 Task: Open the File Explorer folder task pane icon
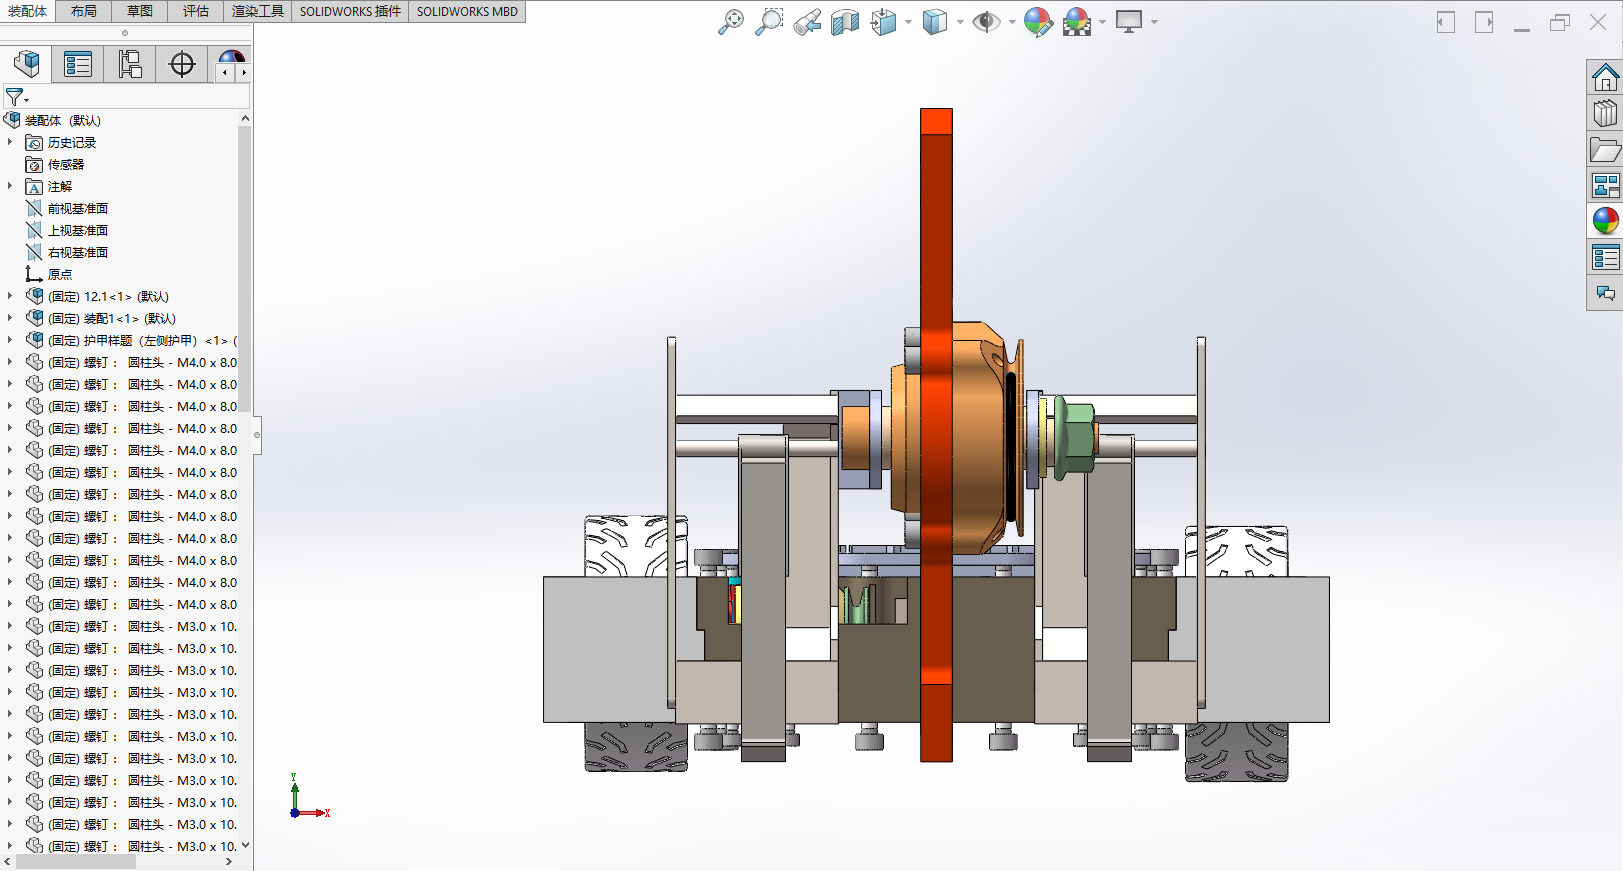[x=1605, y=149]
